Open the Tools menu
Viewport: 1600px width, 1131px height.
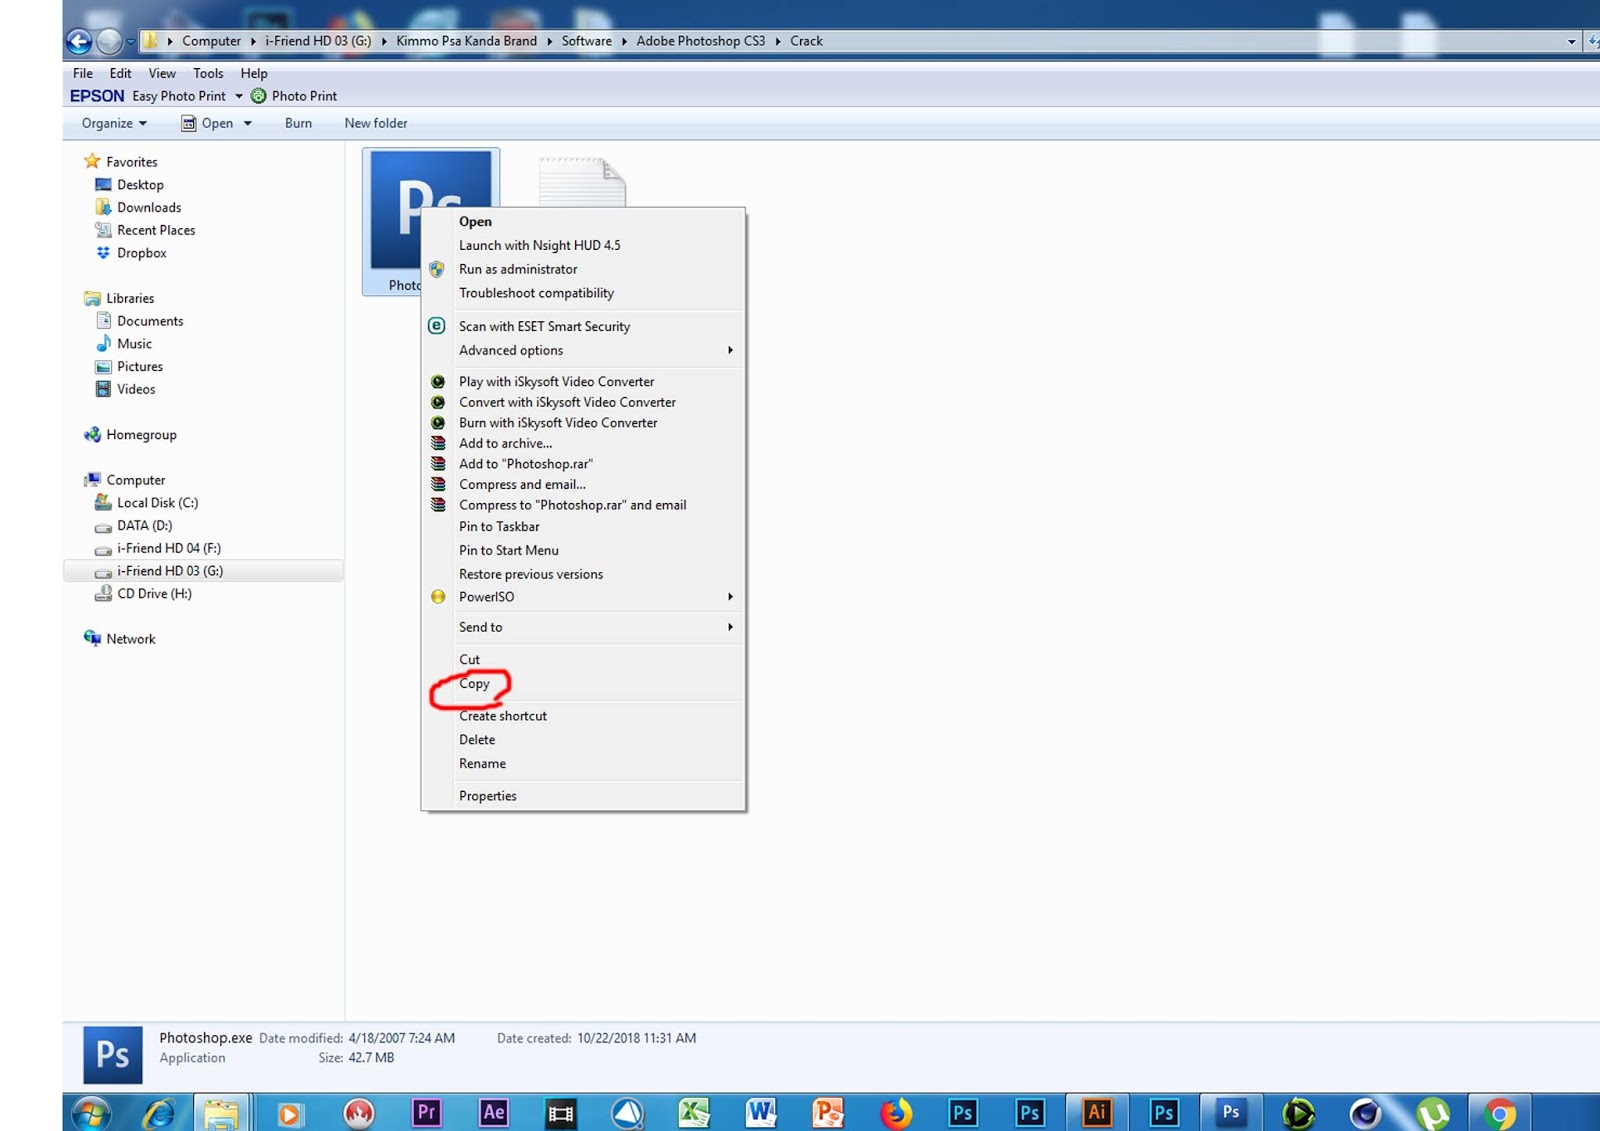click(x=208, y=73)
